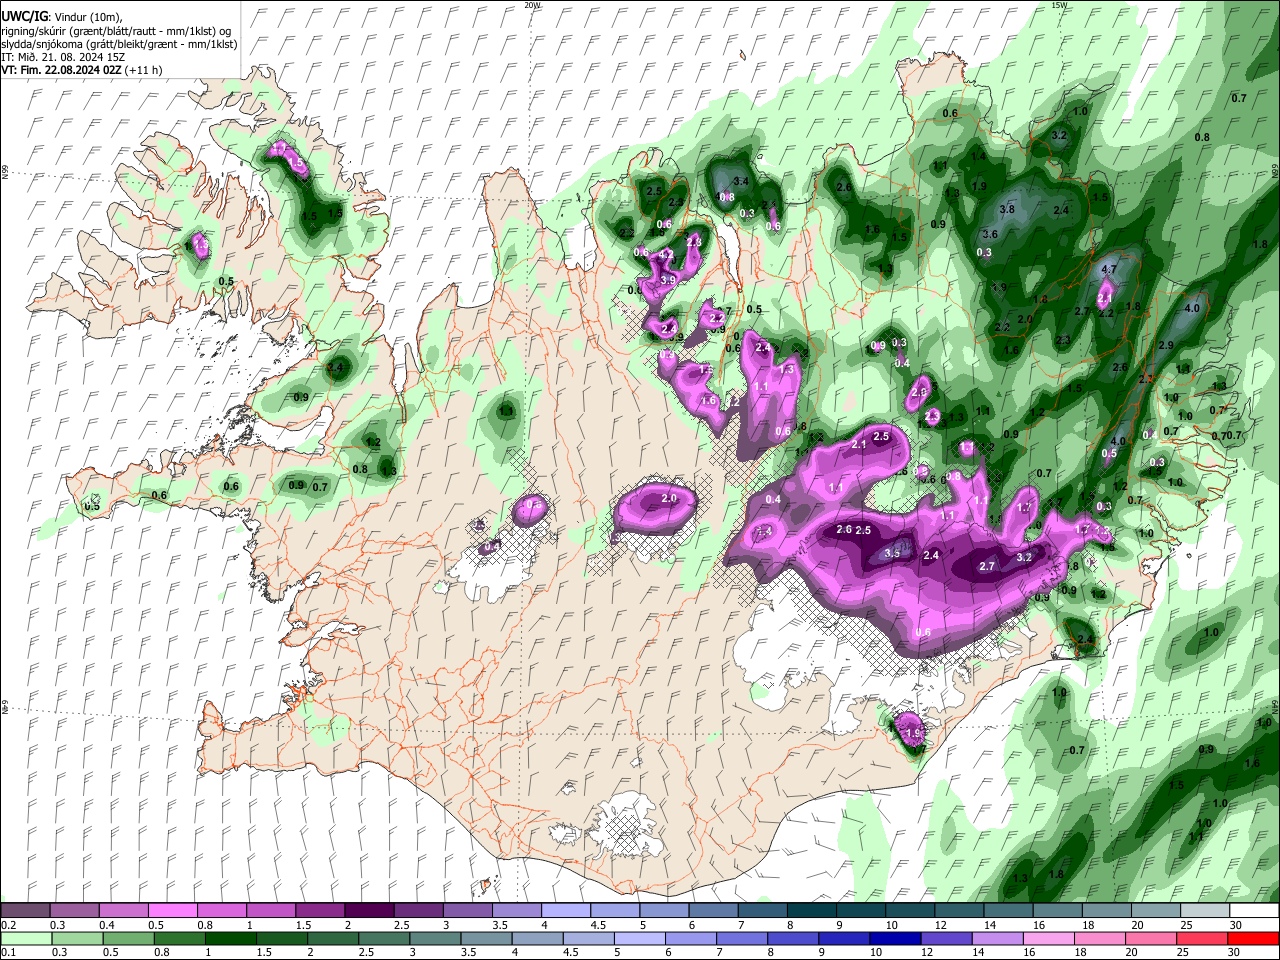Click the 3.4 precipitation value on map
This screenshot has width=1280, height=960.
[741, 181]
